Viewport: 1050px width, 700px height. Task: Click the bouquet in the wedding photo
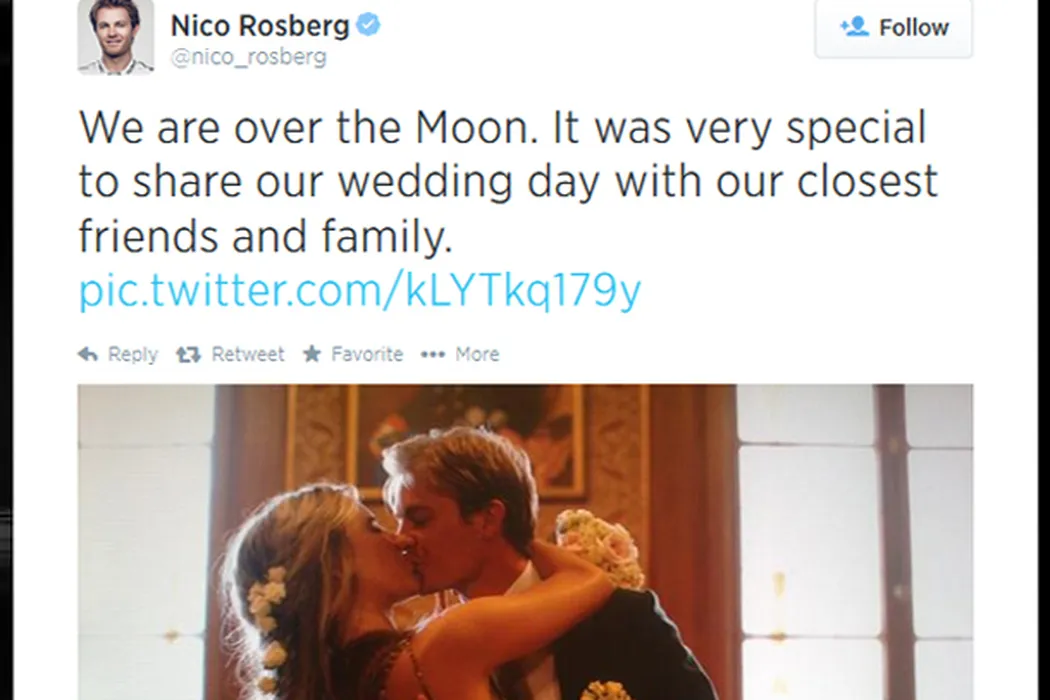click(601, 545)
